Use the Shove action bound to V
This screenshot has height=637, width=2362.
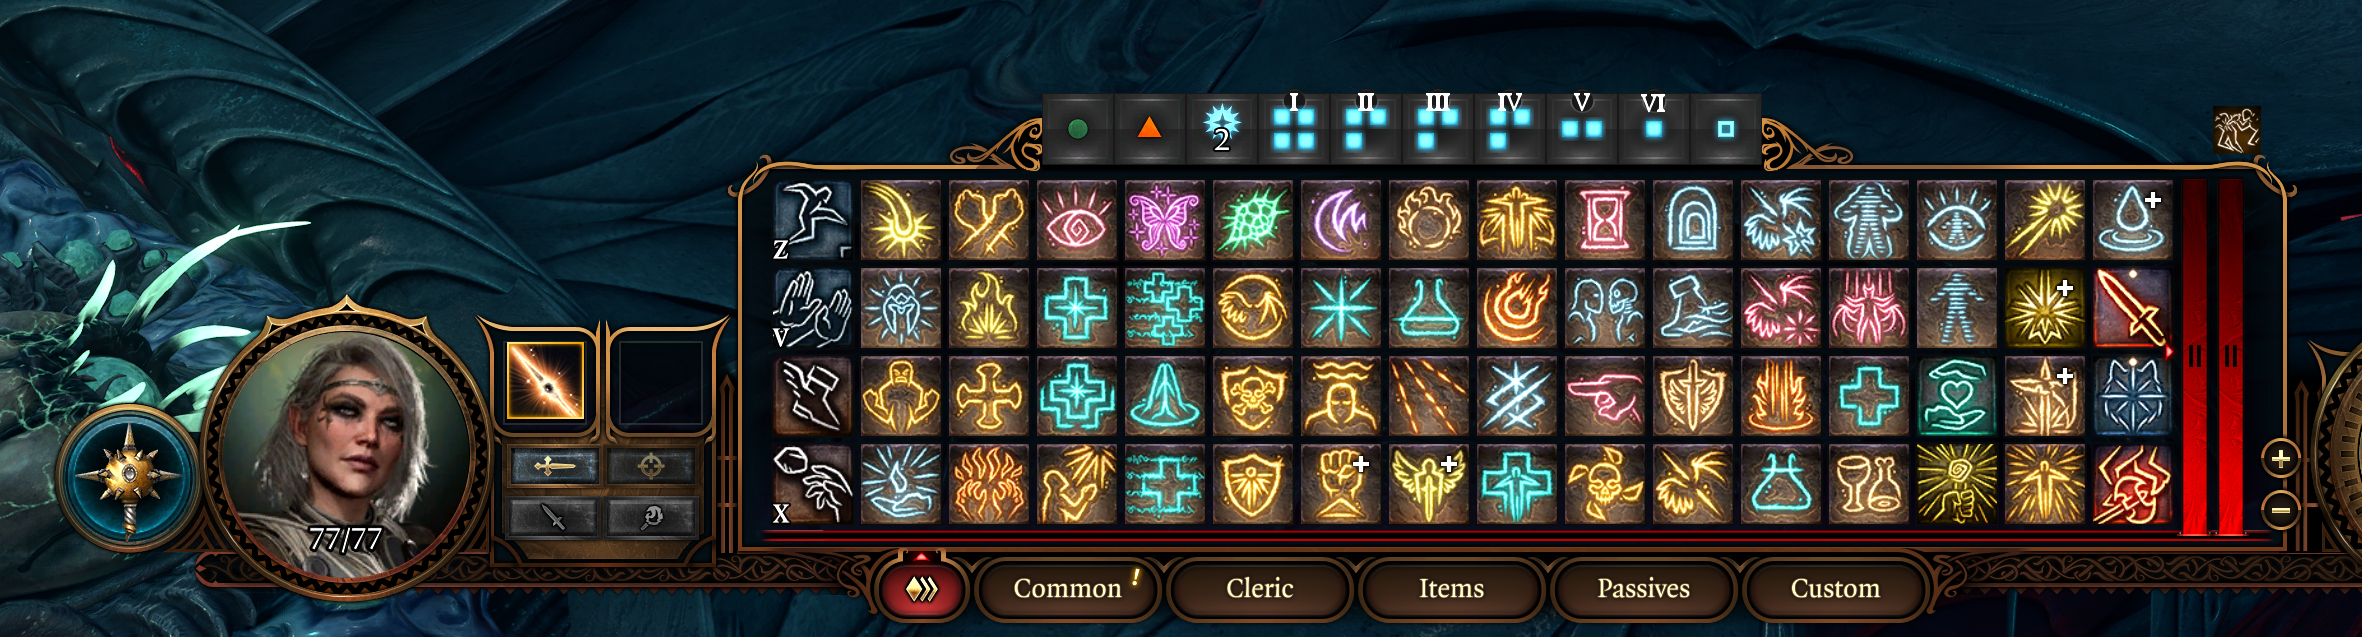pyautogui.click(x=813, y=308)
